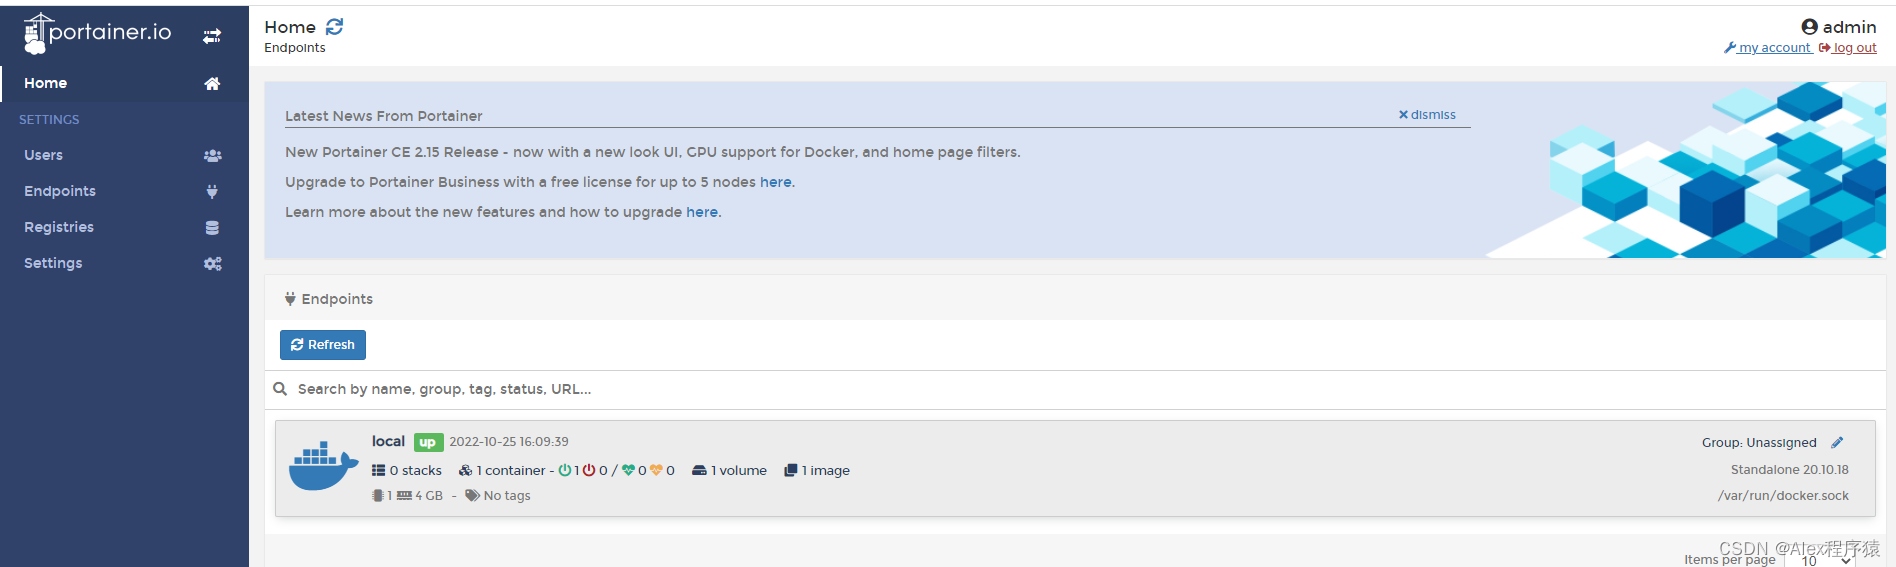Image resolution: width=1896 pixels, height=567 pixels.
Task: Click the Registries database icon
Action: coord(212,228)
